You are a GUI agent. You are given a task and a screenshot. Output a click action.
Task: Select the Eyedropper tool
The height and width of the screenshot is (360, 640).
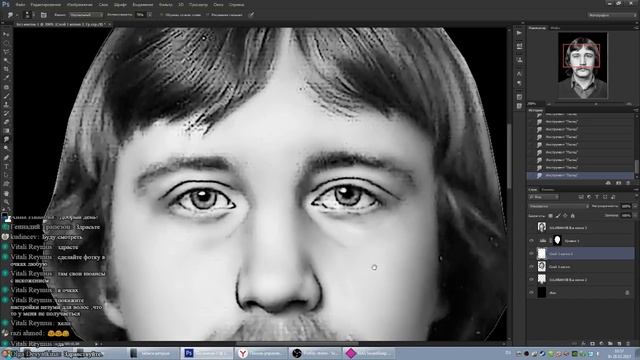tap(6, 78)
